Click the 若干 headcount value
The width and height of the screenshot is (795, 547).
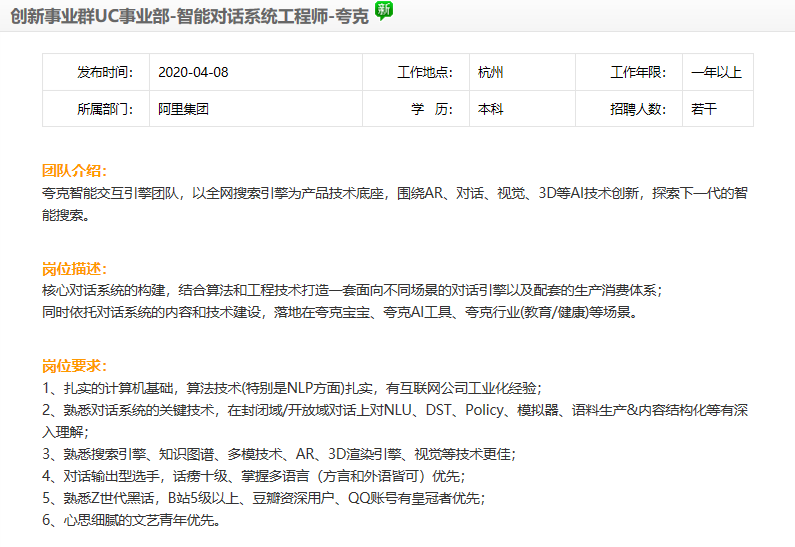(x=704, y=109)
